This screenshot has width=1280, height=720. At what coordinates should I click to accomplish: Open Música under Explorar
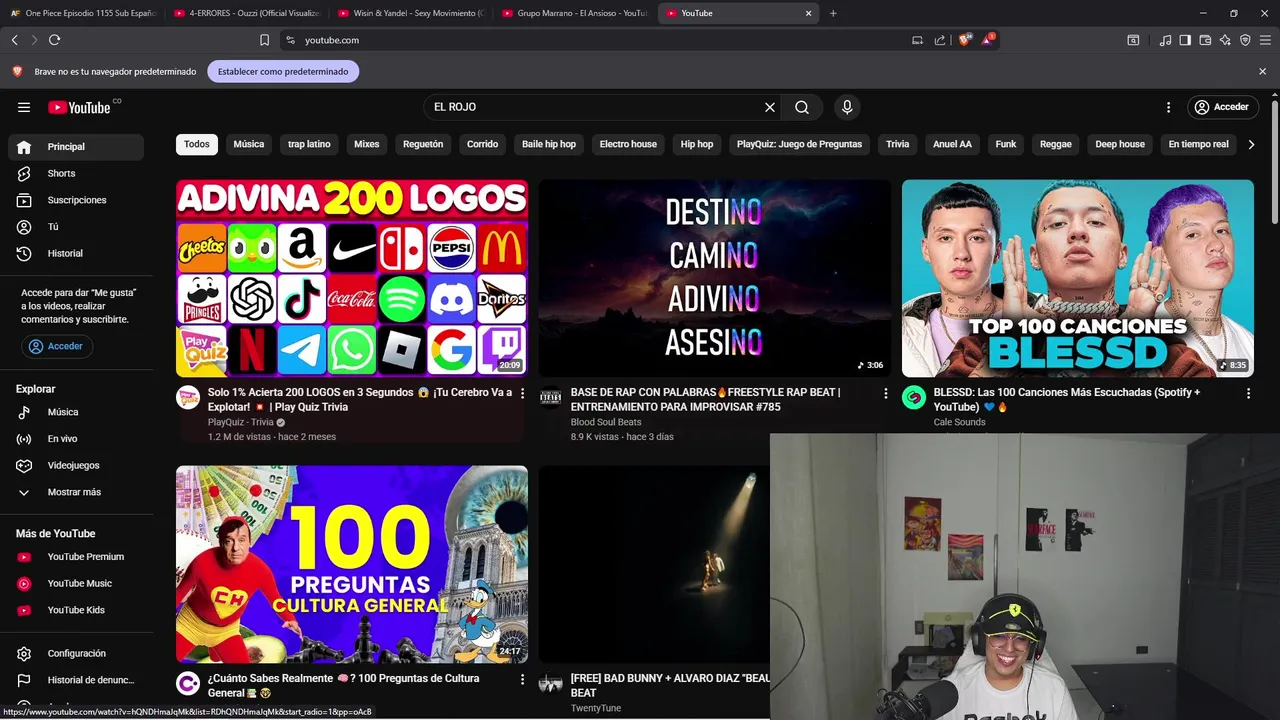tap(76, 412)
